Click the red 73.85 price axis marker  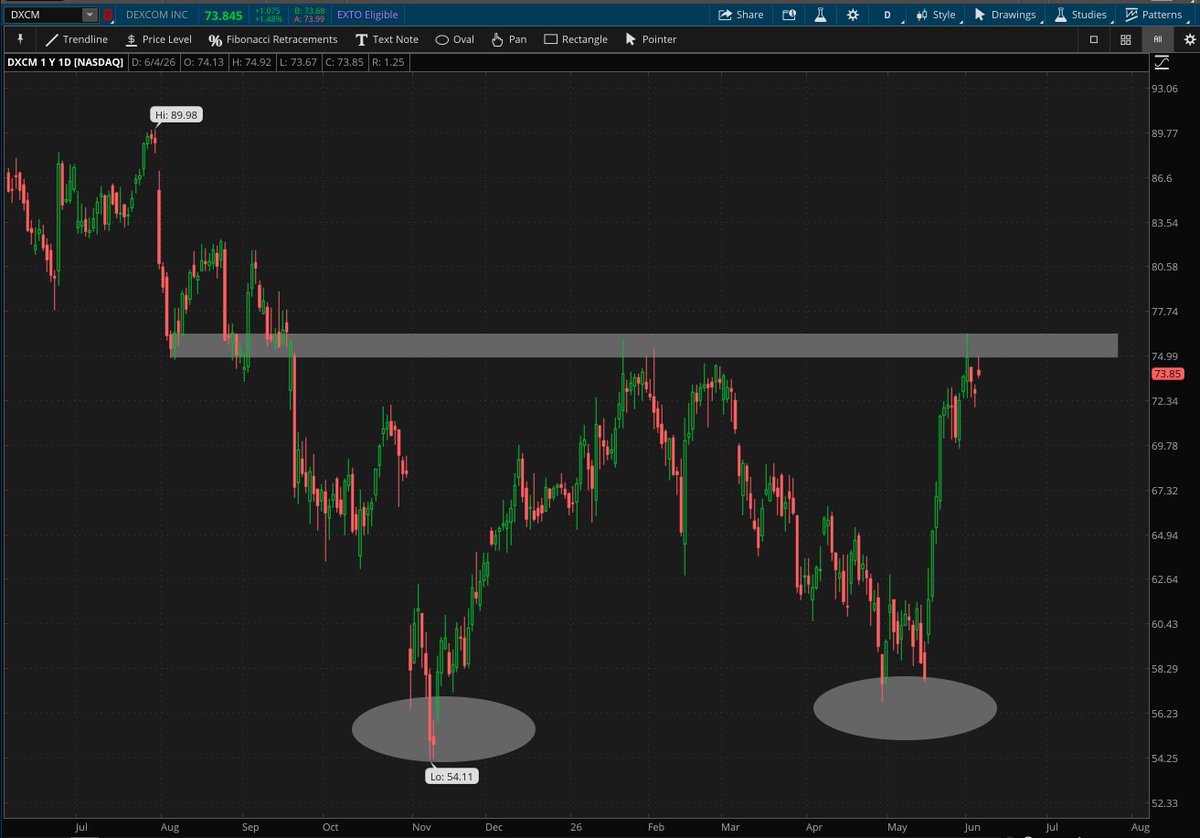coord(1167,374)
